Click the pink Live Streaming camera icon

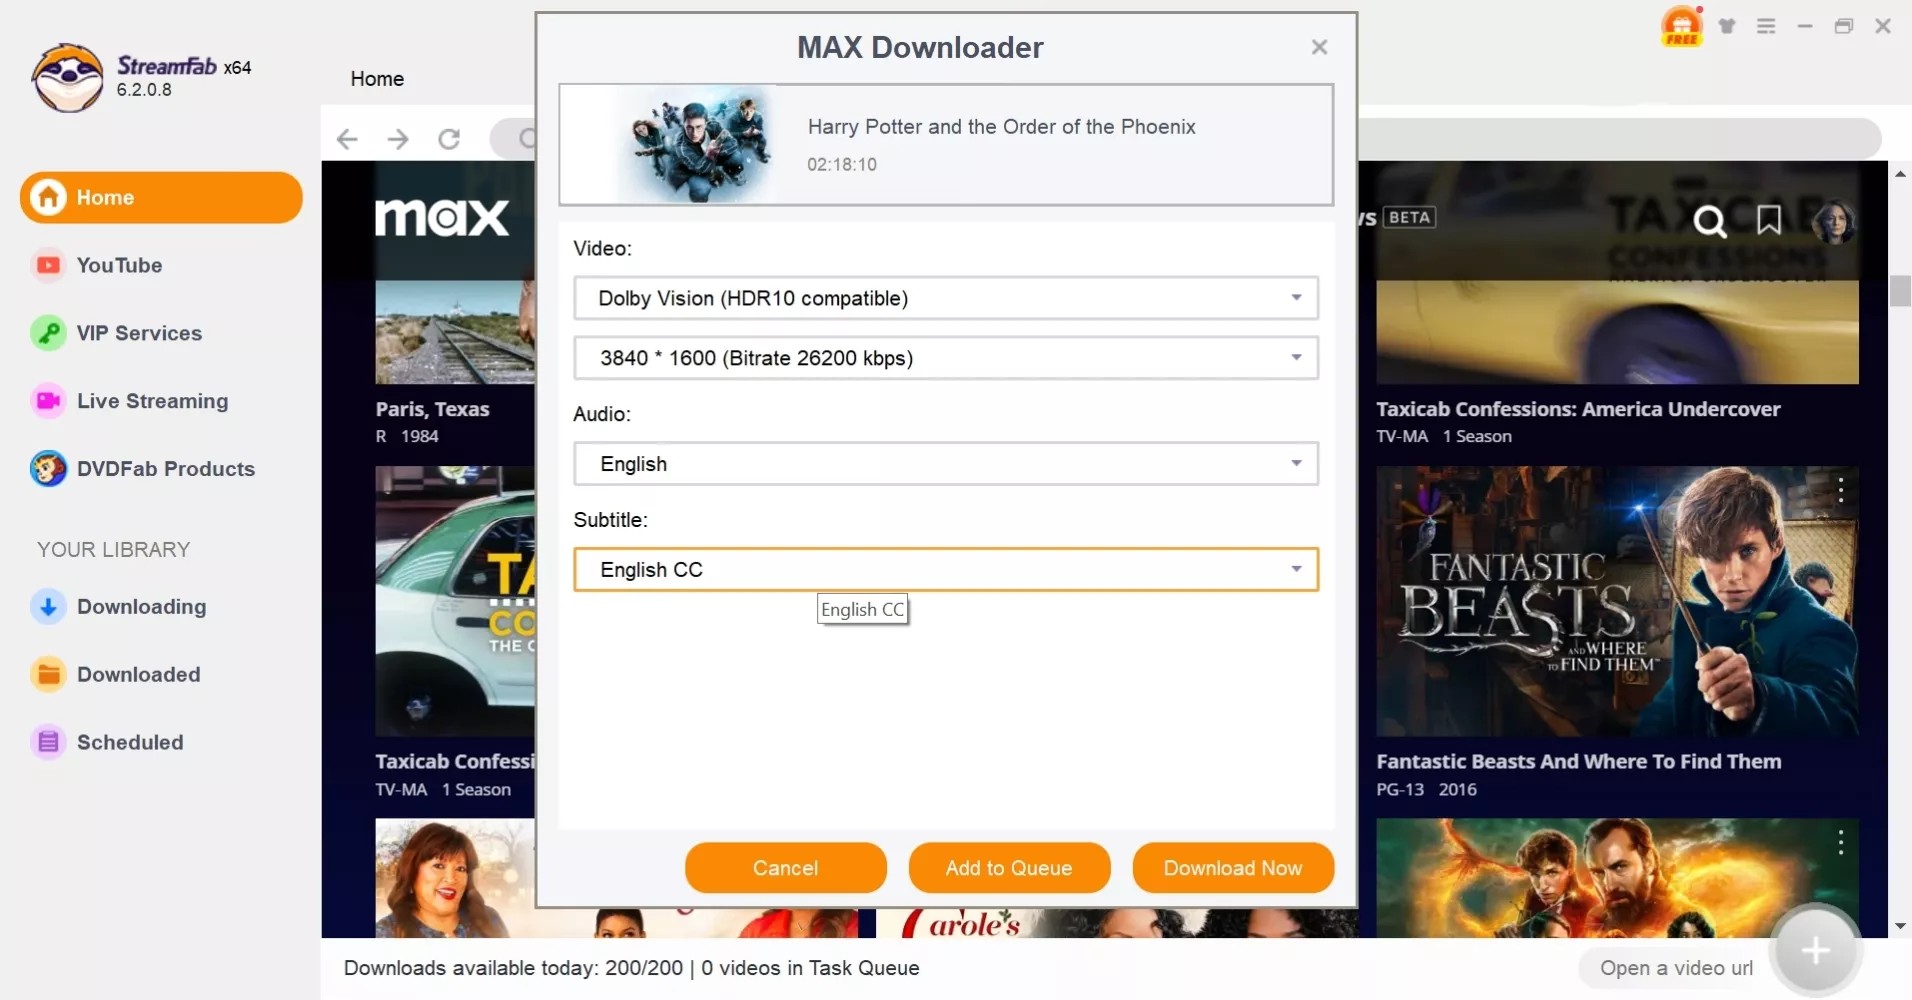[x=48, y=401]
